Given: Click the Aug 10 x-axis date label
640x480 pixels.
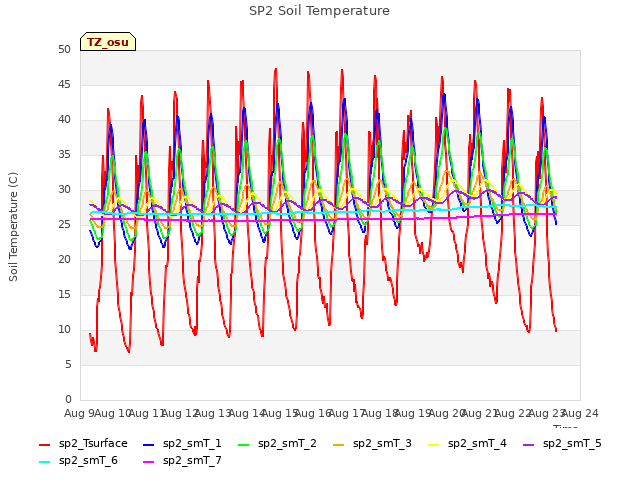Looking at the screenshot, I should (x=113, y=413).
